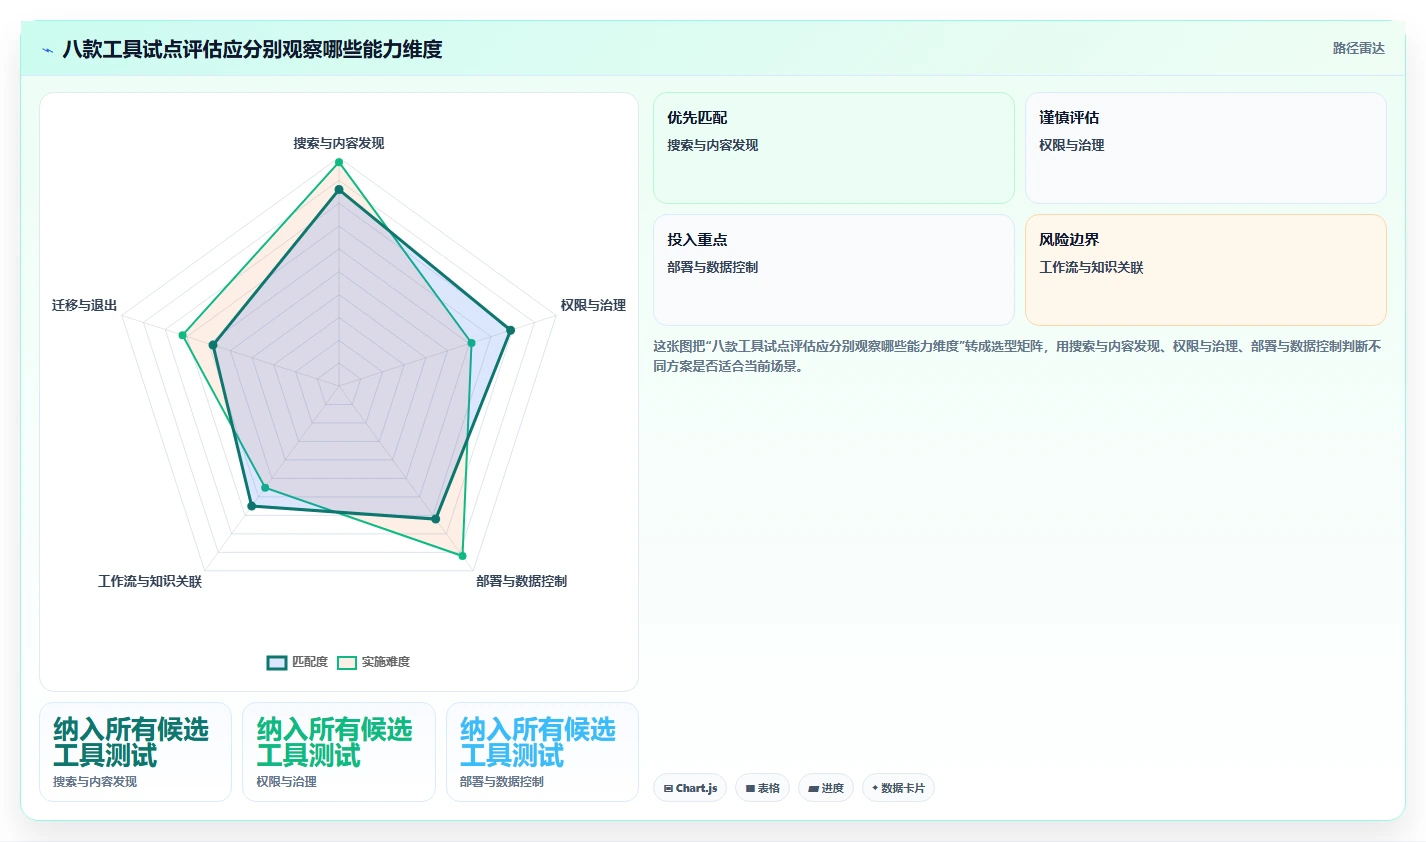Image resolution: width=1426 pixels, height=842 pixels.
Task: Toggle the 匹配度 legend series
Action: pos(297,662)
